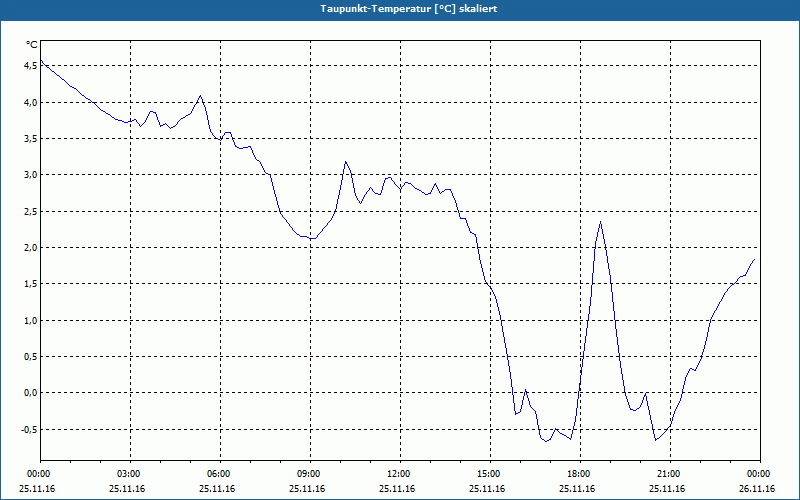Click the y-axis value -0,5
The width and height of the screenshot is (800, 500).
[29, 430]
